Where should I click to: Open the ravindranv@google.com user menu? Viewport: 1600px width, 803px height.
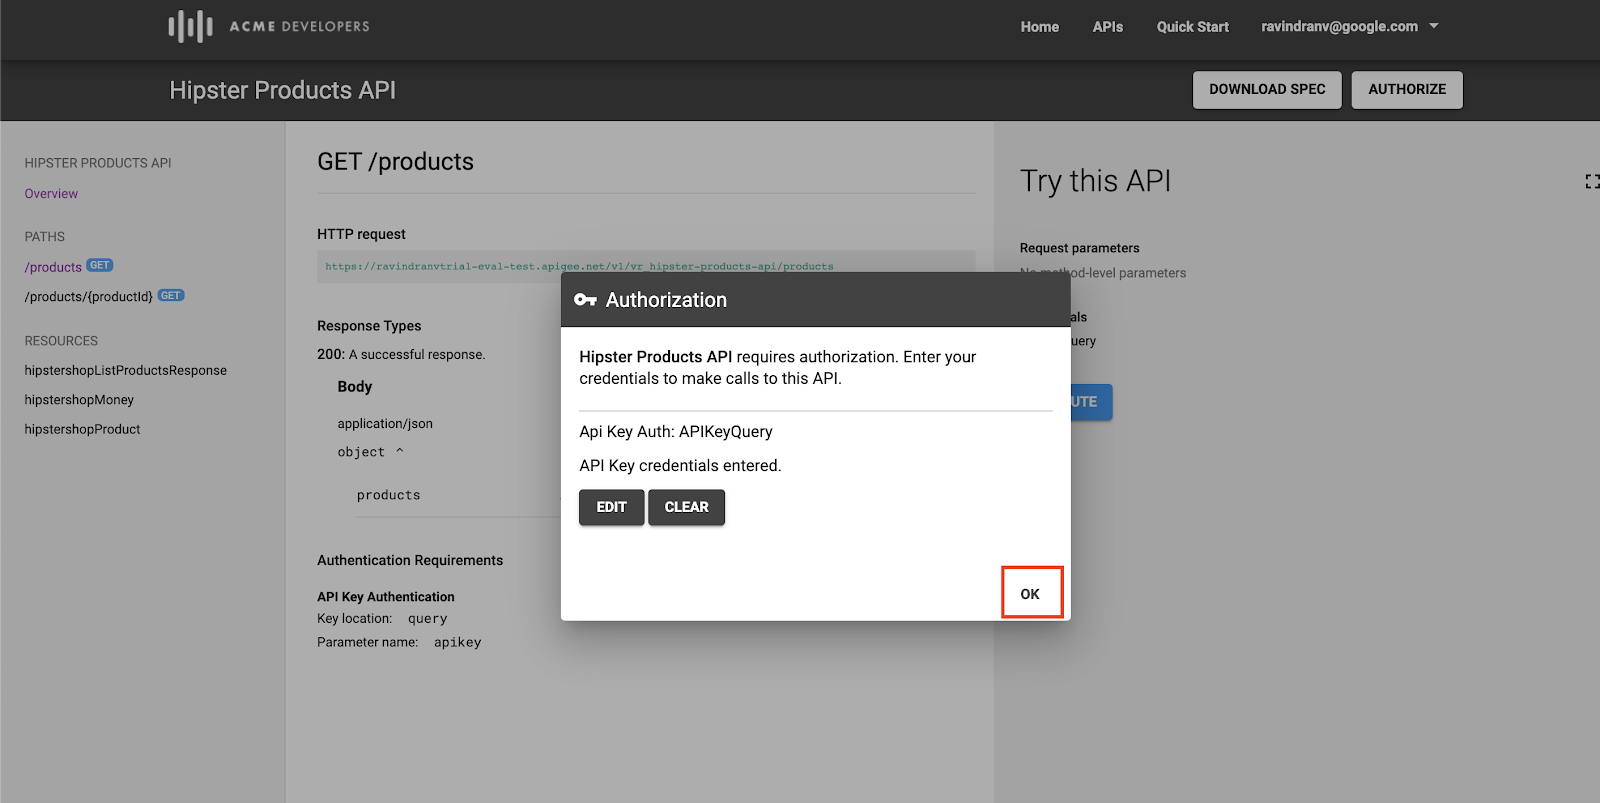point(1339,27)
